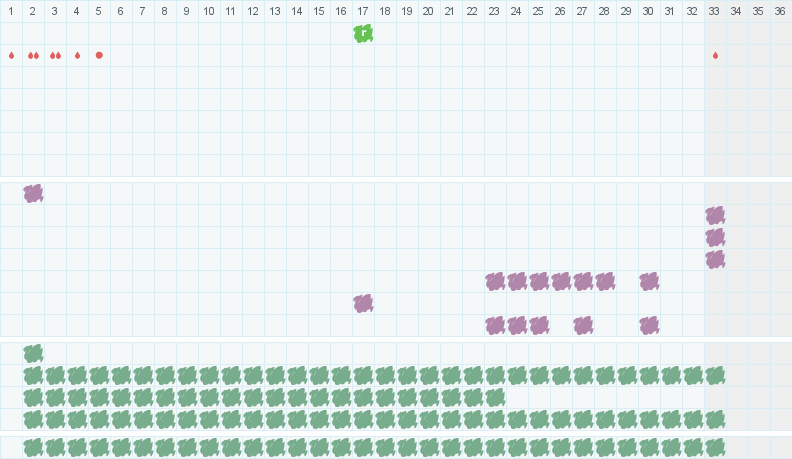Select the day 36 column header
792x459 pixels.
tap(781, 11)
